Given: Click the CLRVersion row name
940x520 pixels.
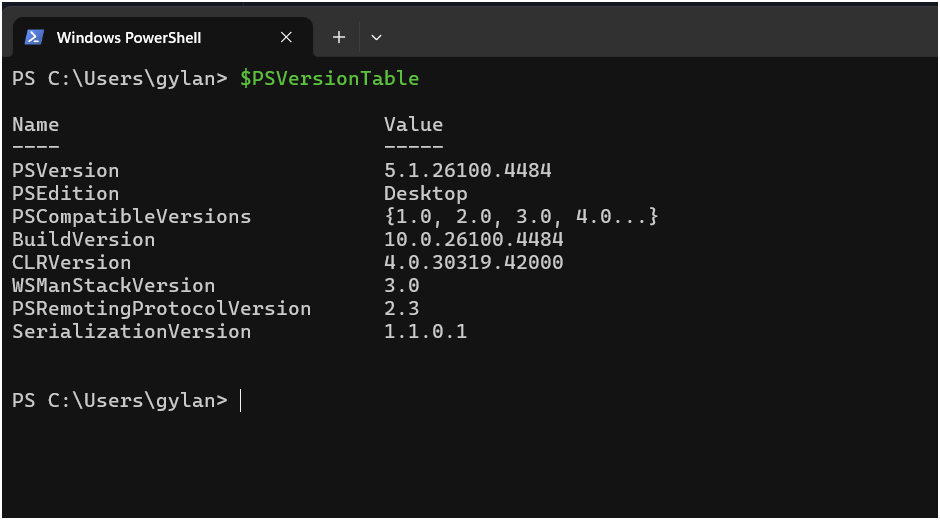Looking at the screenshot, I should (x=71, y=262).
